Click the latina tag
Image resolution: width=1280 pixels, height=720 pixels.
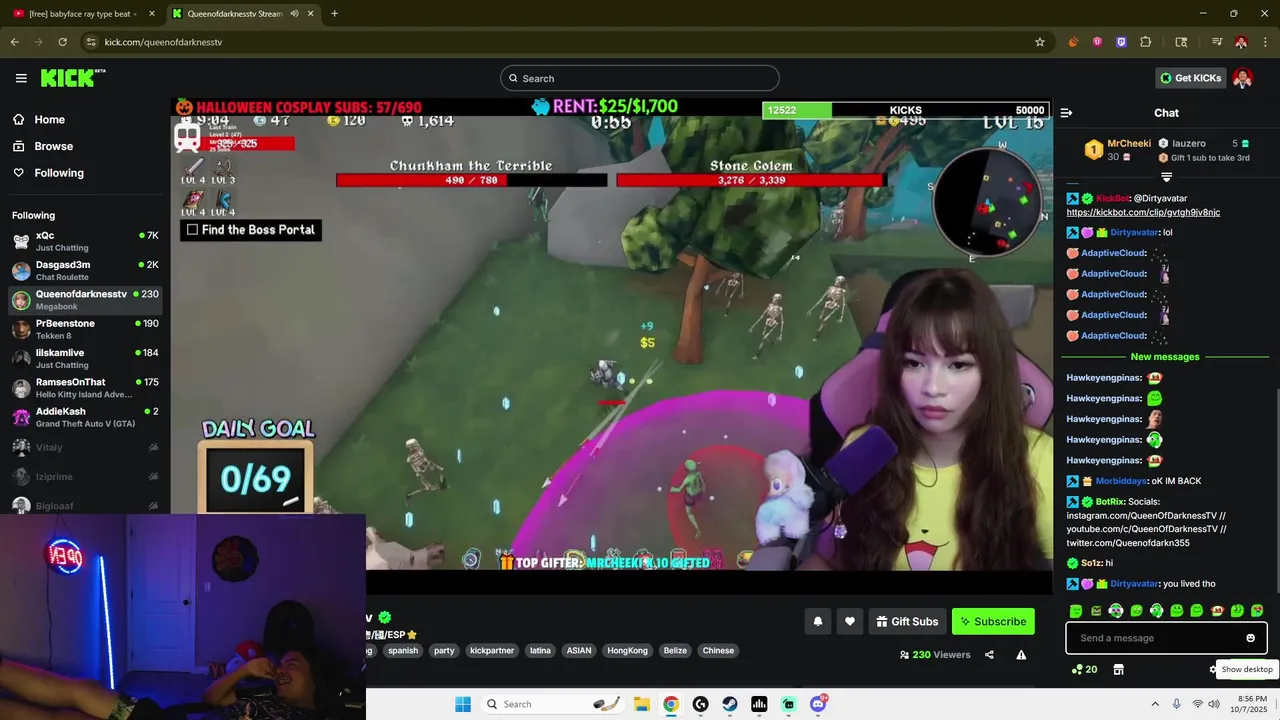tap(540, 651)
